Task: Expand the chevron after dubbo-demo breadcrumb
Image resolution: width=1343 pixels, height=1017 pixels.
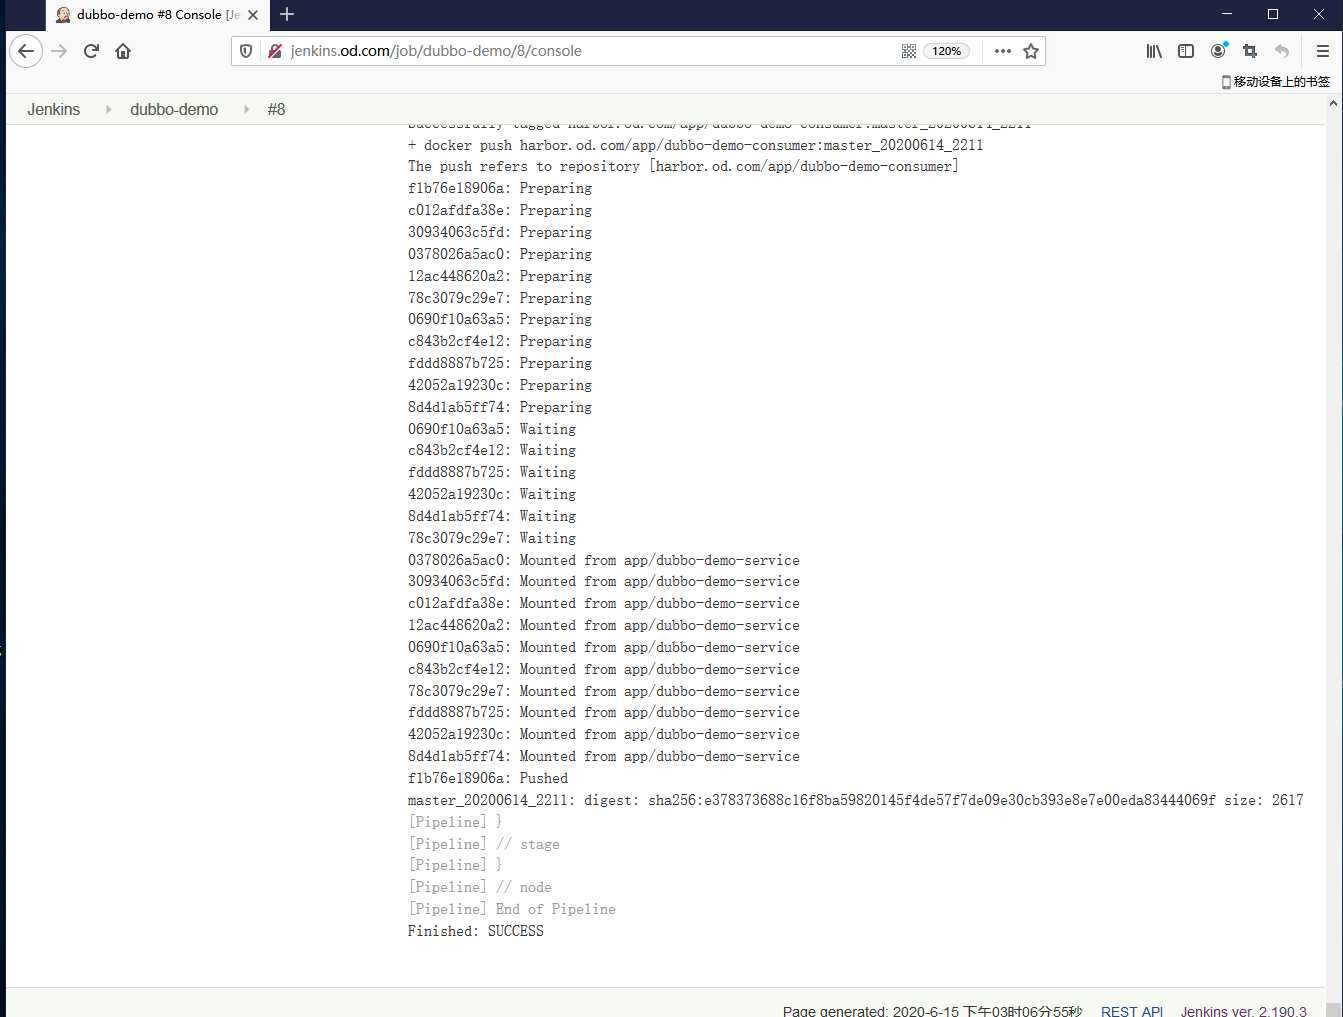Action: pyautogui.click(x=246, y=110)
